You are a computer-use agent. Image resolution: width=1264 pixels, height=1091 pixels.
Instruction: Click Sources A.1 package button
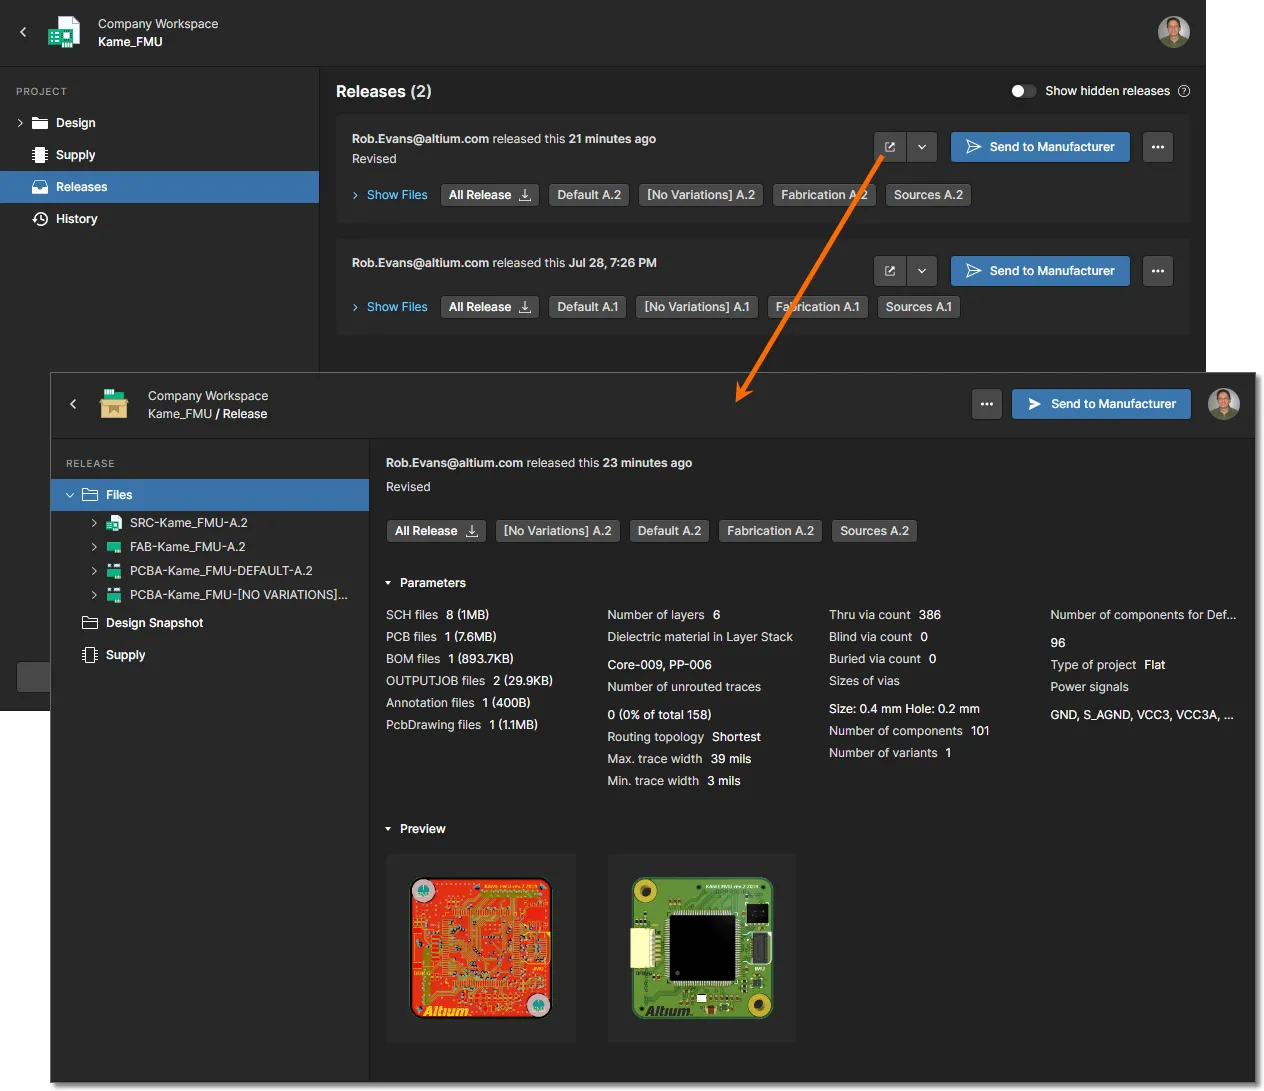(x=918, y=307)
